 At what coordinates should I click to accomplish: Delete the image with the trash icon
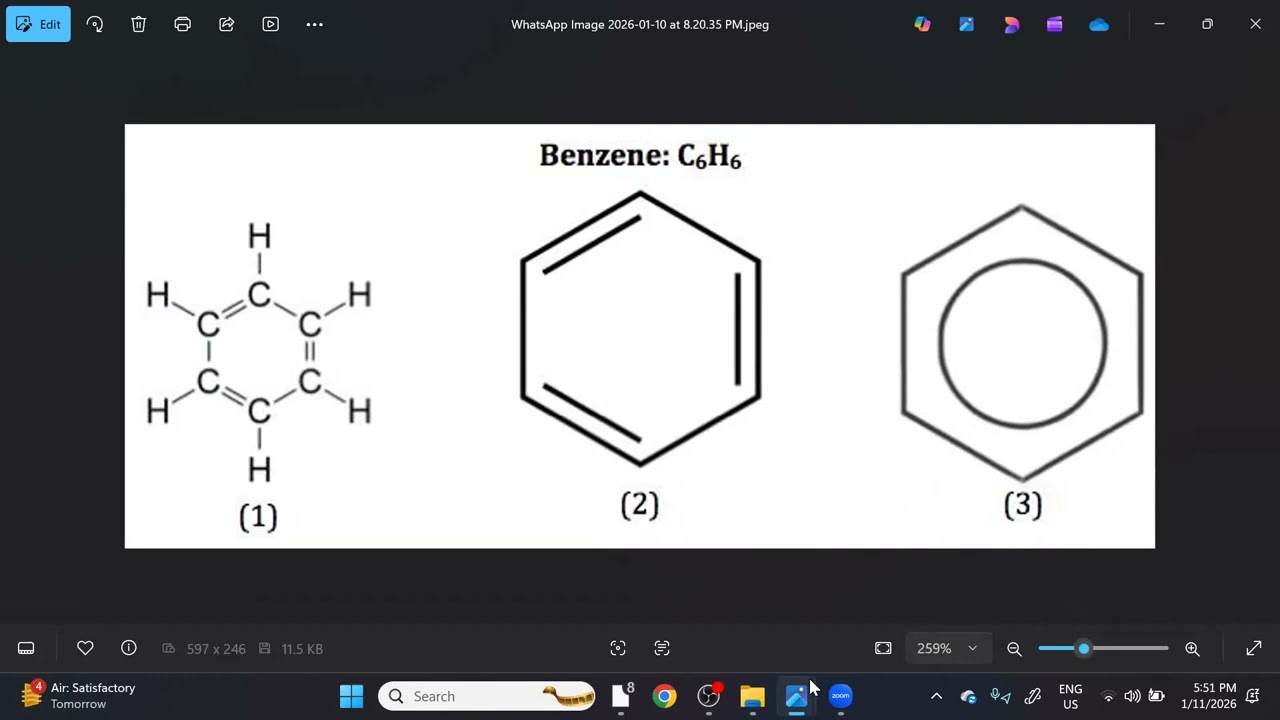point(139,24)
